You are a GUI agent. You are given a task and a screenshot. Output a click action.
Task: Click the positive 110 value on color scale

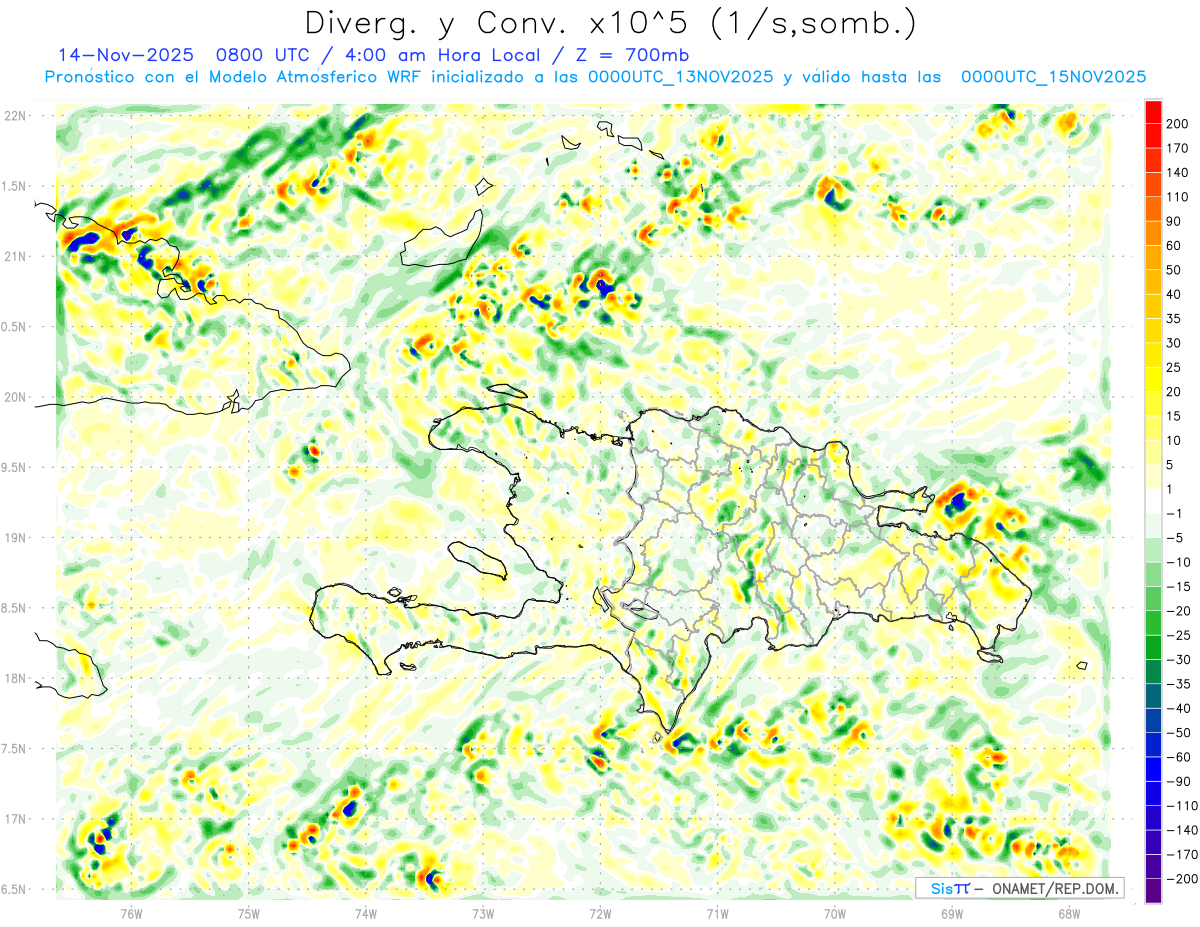1178,197
